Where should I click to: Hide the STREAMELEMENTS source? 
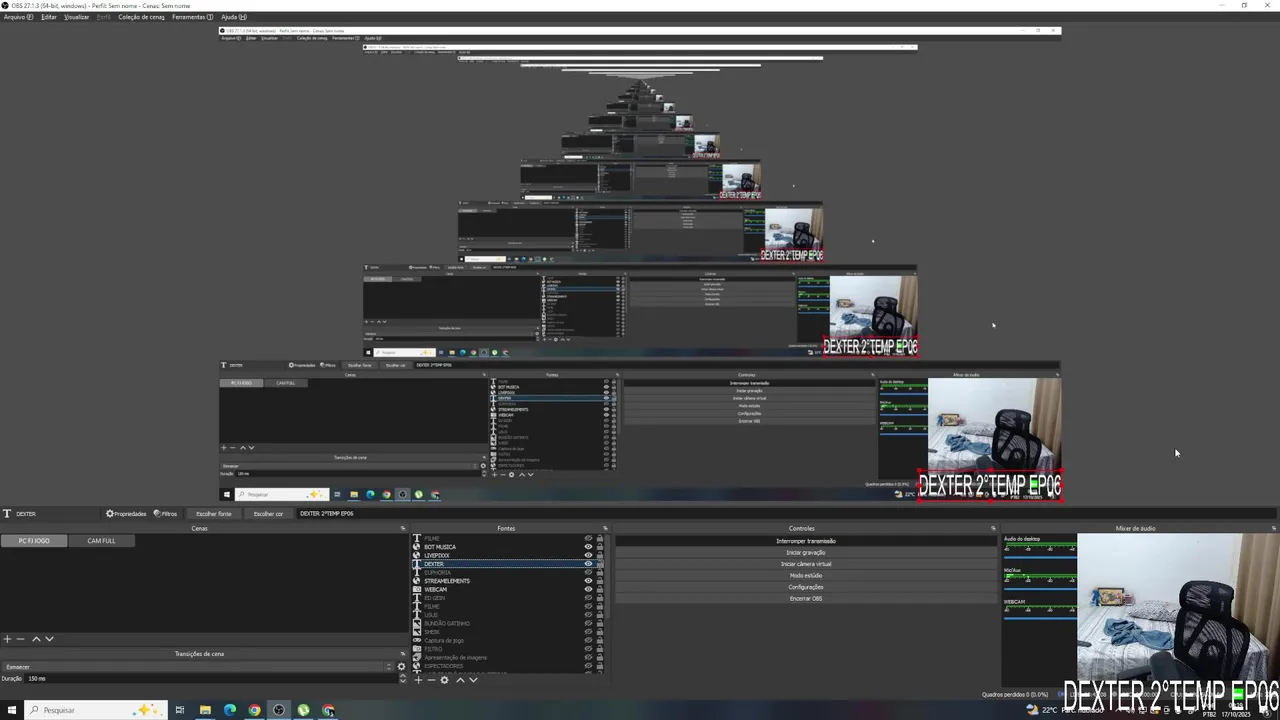(x=588, y=581)
